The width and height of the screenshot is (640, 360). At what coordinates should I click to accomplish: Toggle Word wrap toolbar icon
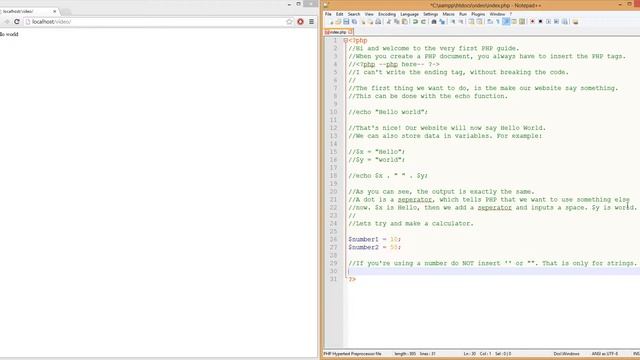coord(489,22)
